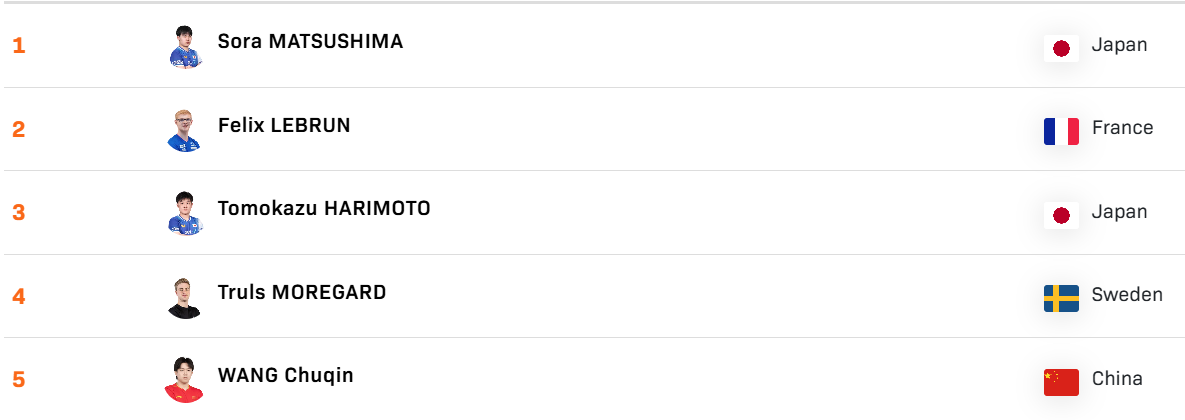Click Felix Lebrun's player avatar
Viewport: 1185px width, 420px height.
coord(184,130)
